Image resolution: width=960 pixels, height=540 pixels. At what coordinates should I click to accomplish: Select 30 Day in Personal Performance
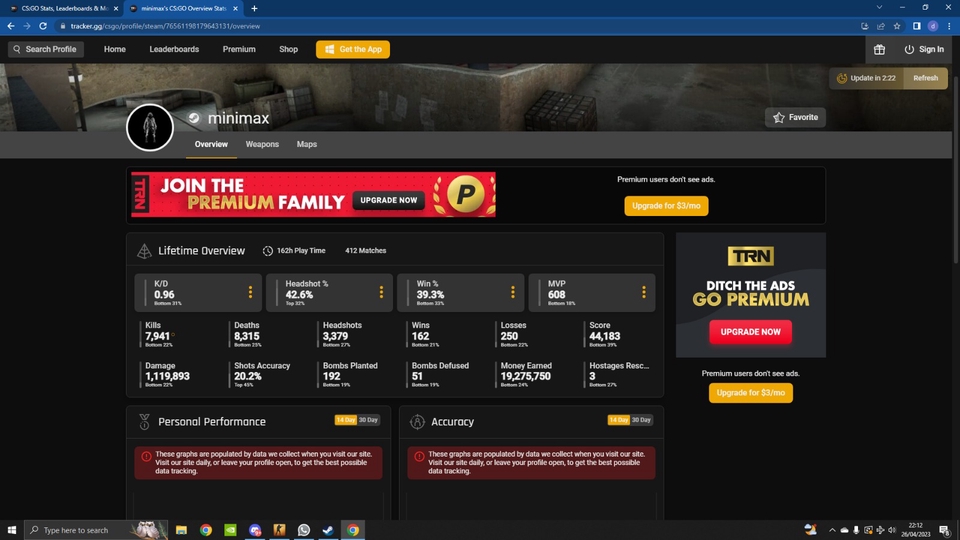(369, 420)
